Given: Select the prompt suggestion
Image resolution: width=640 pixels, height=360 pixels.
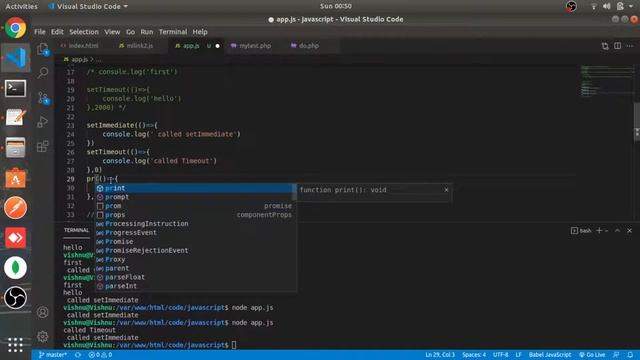Looking at the screenshot, I should point(194,197).
